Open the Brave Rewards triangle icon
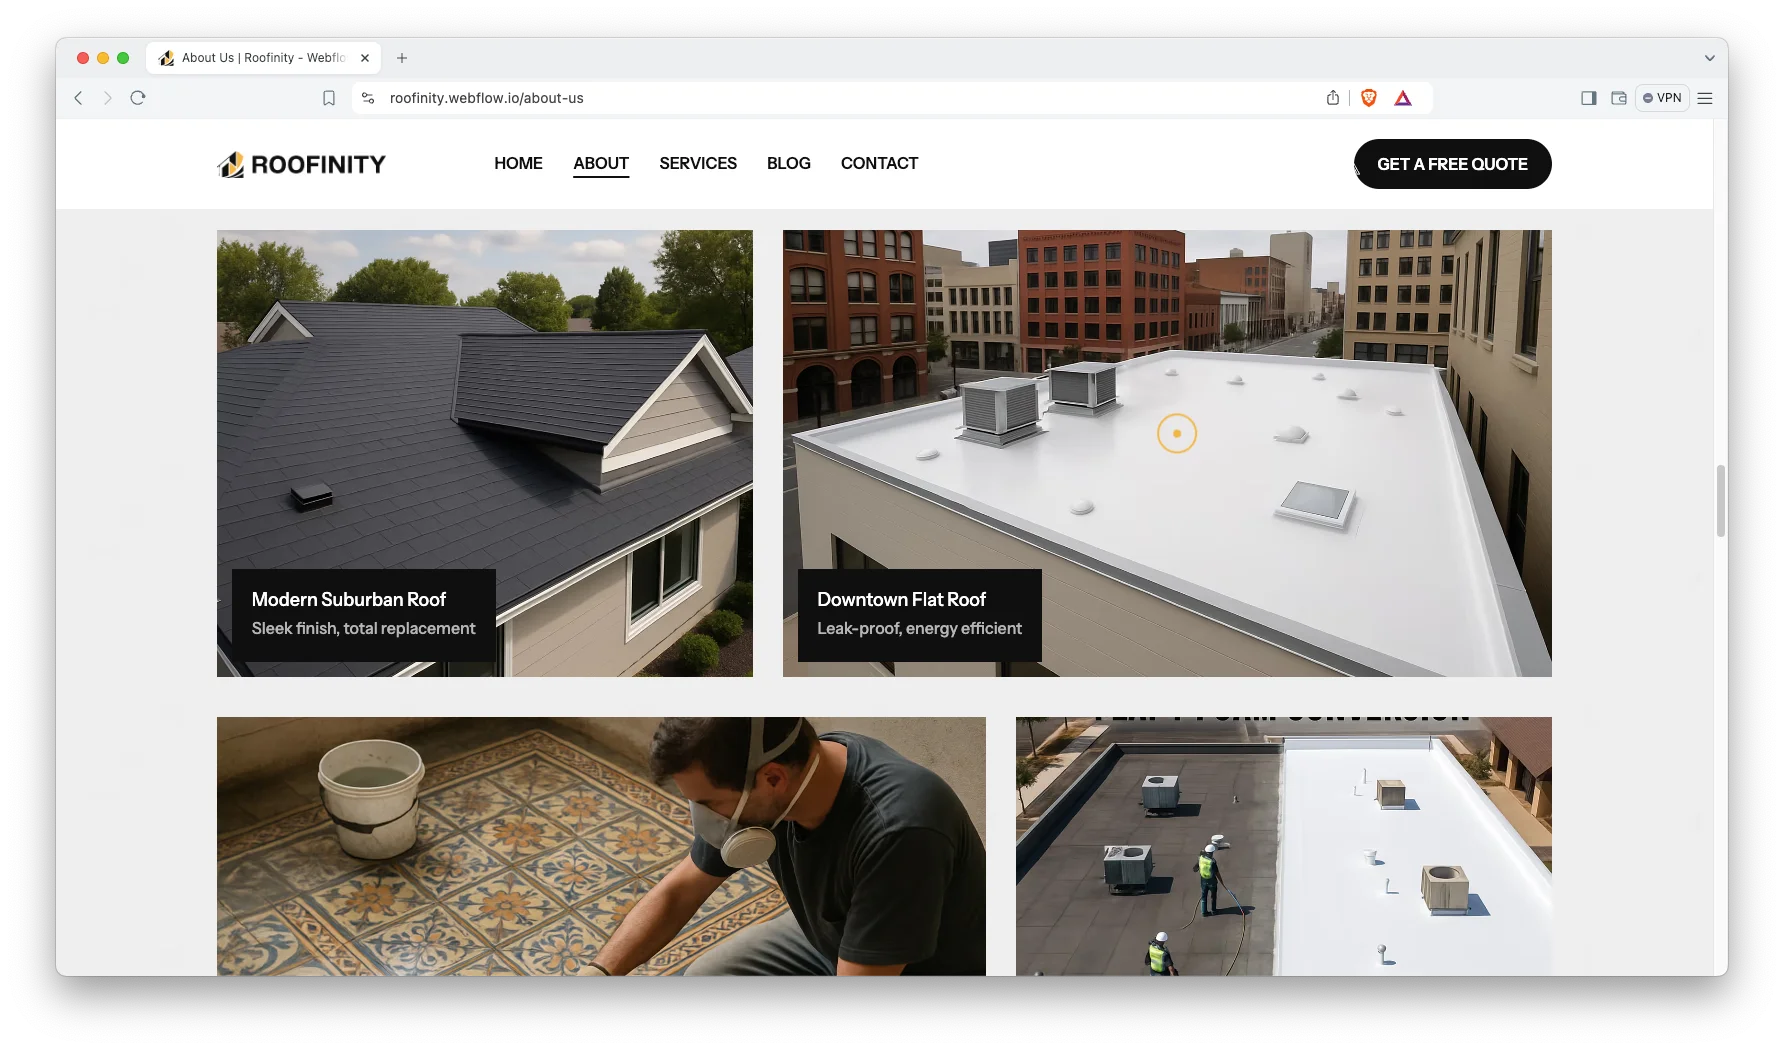1784x1050 pixels. click(1403, 98)
